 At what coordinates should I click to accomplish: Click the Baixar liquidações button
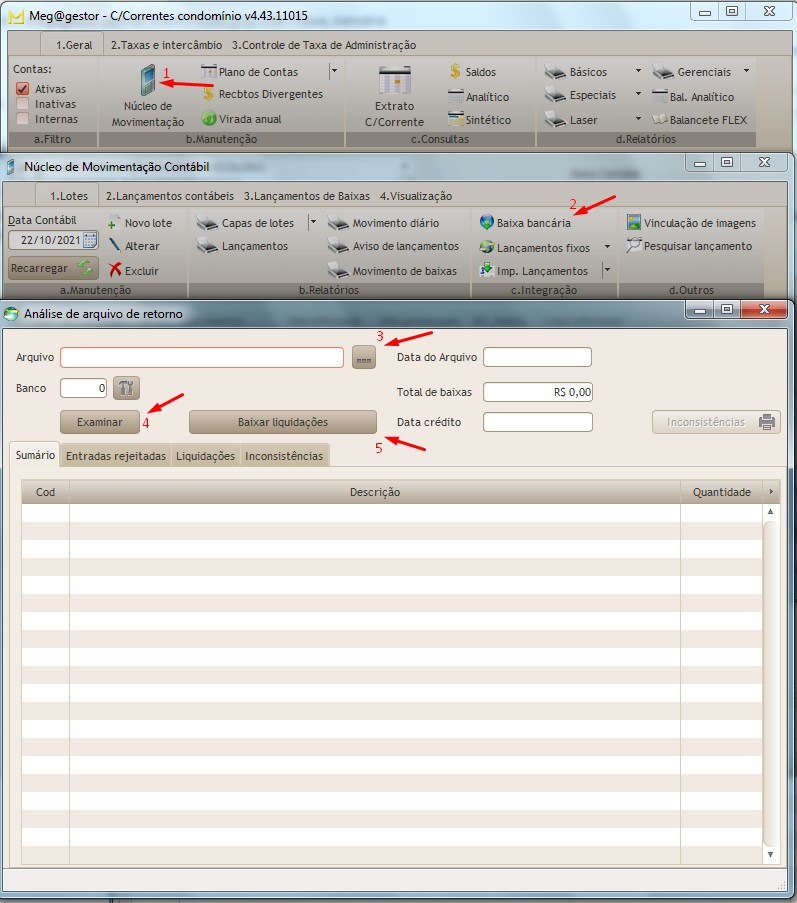(282, 422)
